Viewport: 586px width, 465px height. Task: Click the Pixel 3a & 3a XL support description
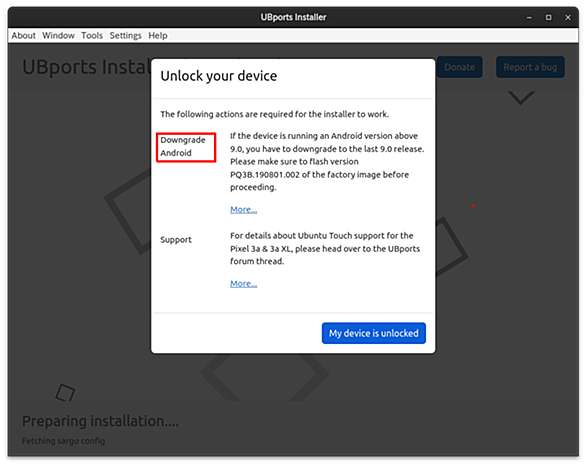[x=325, y=249]
